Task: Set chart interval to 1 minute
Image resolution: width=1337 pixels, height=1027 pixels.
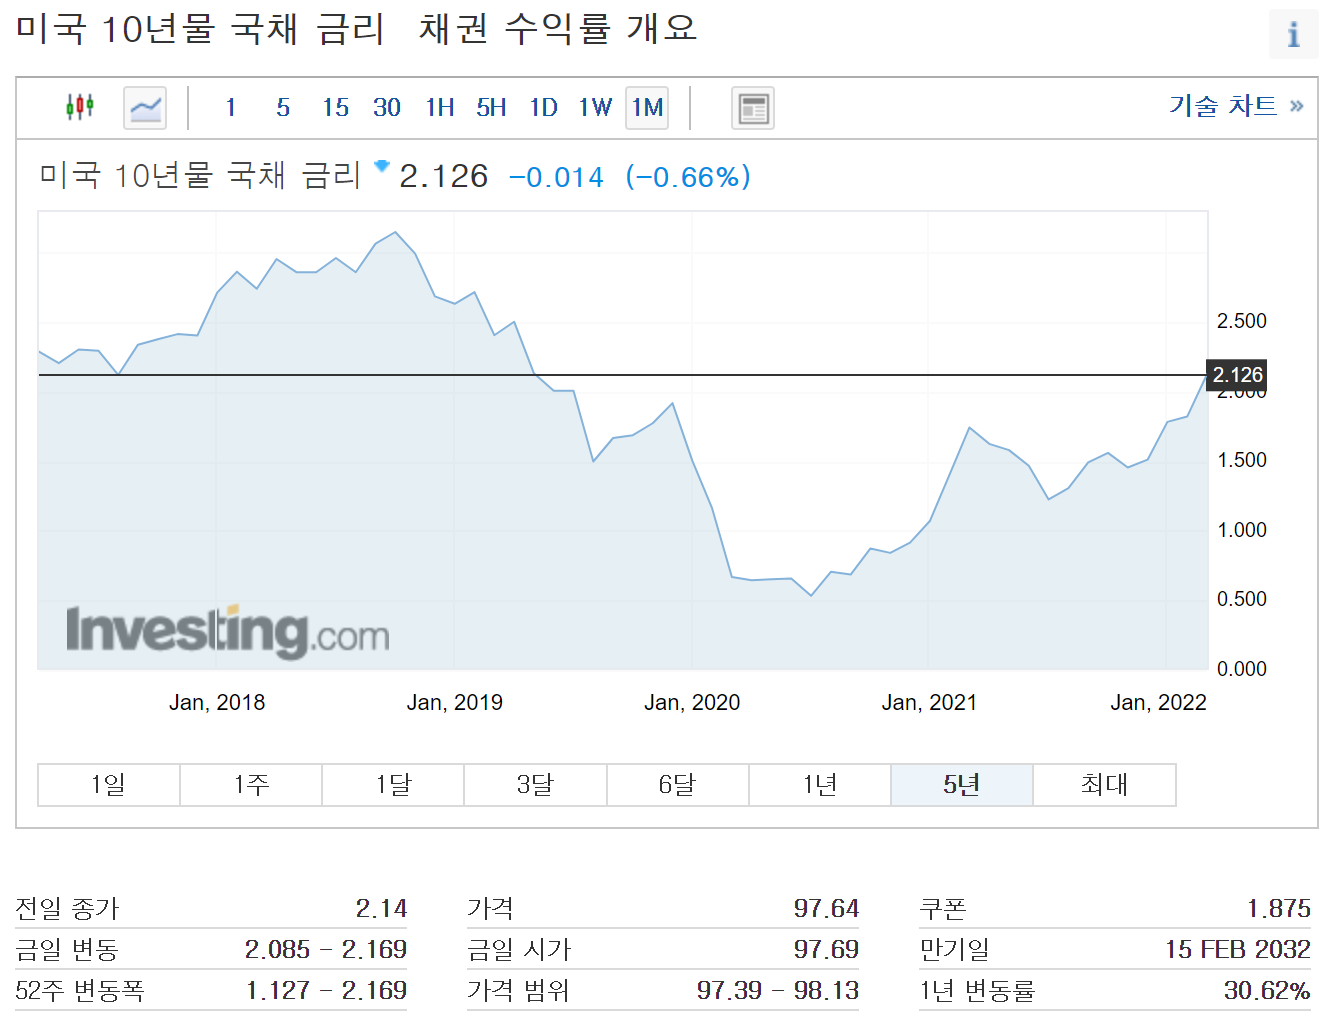Action: click(231, 107)
